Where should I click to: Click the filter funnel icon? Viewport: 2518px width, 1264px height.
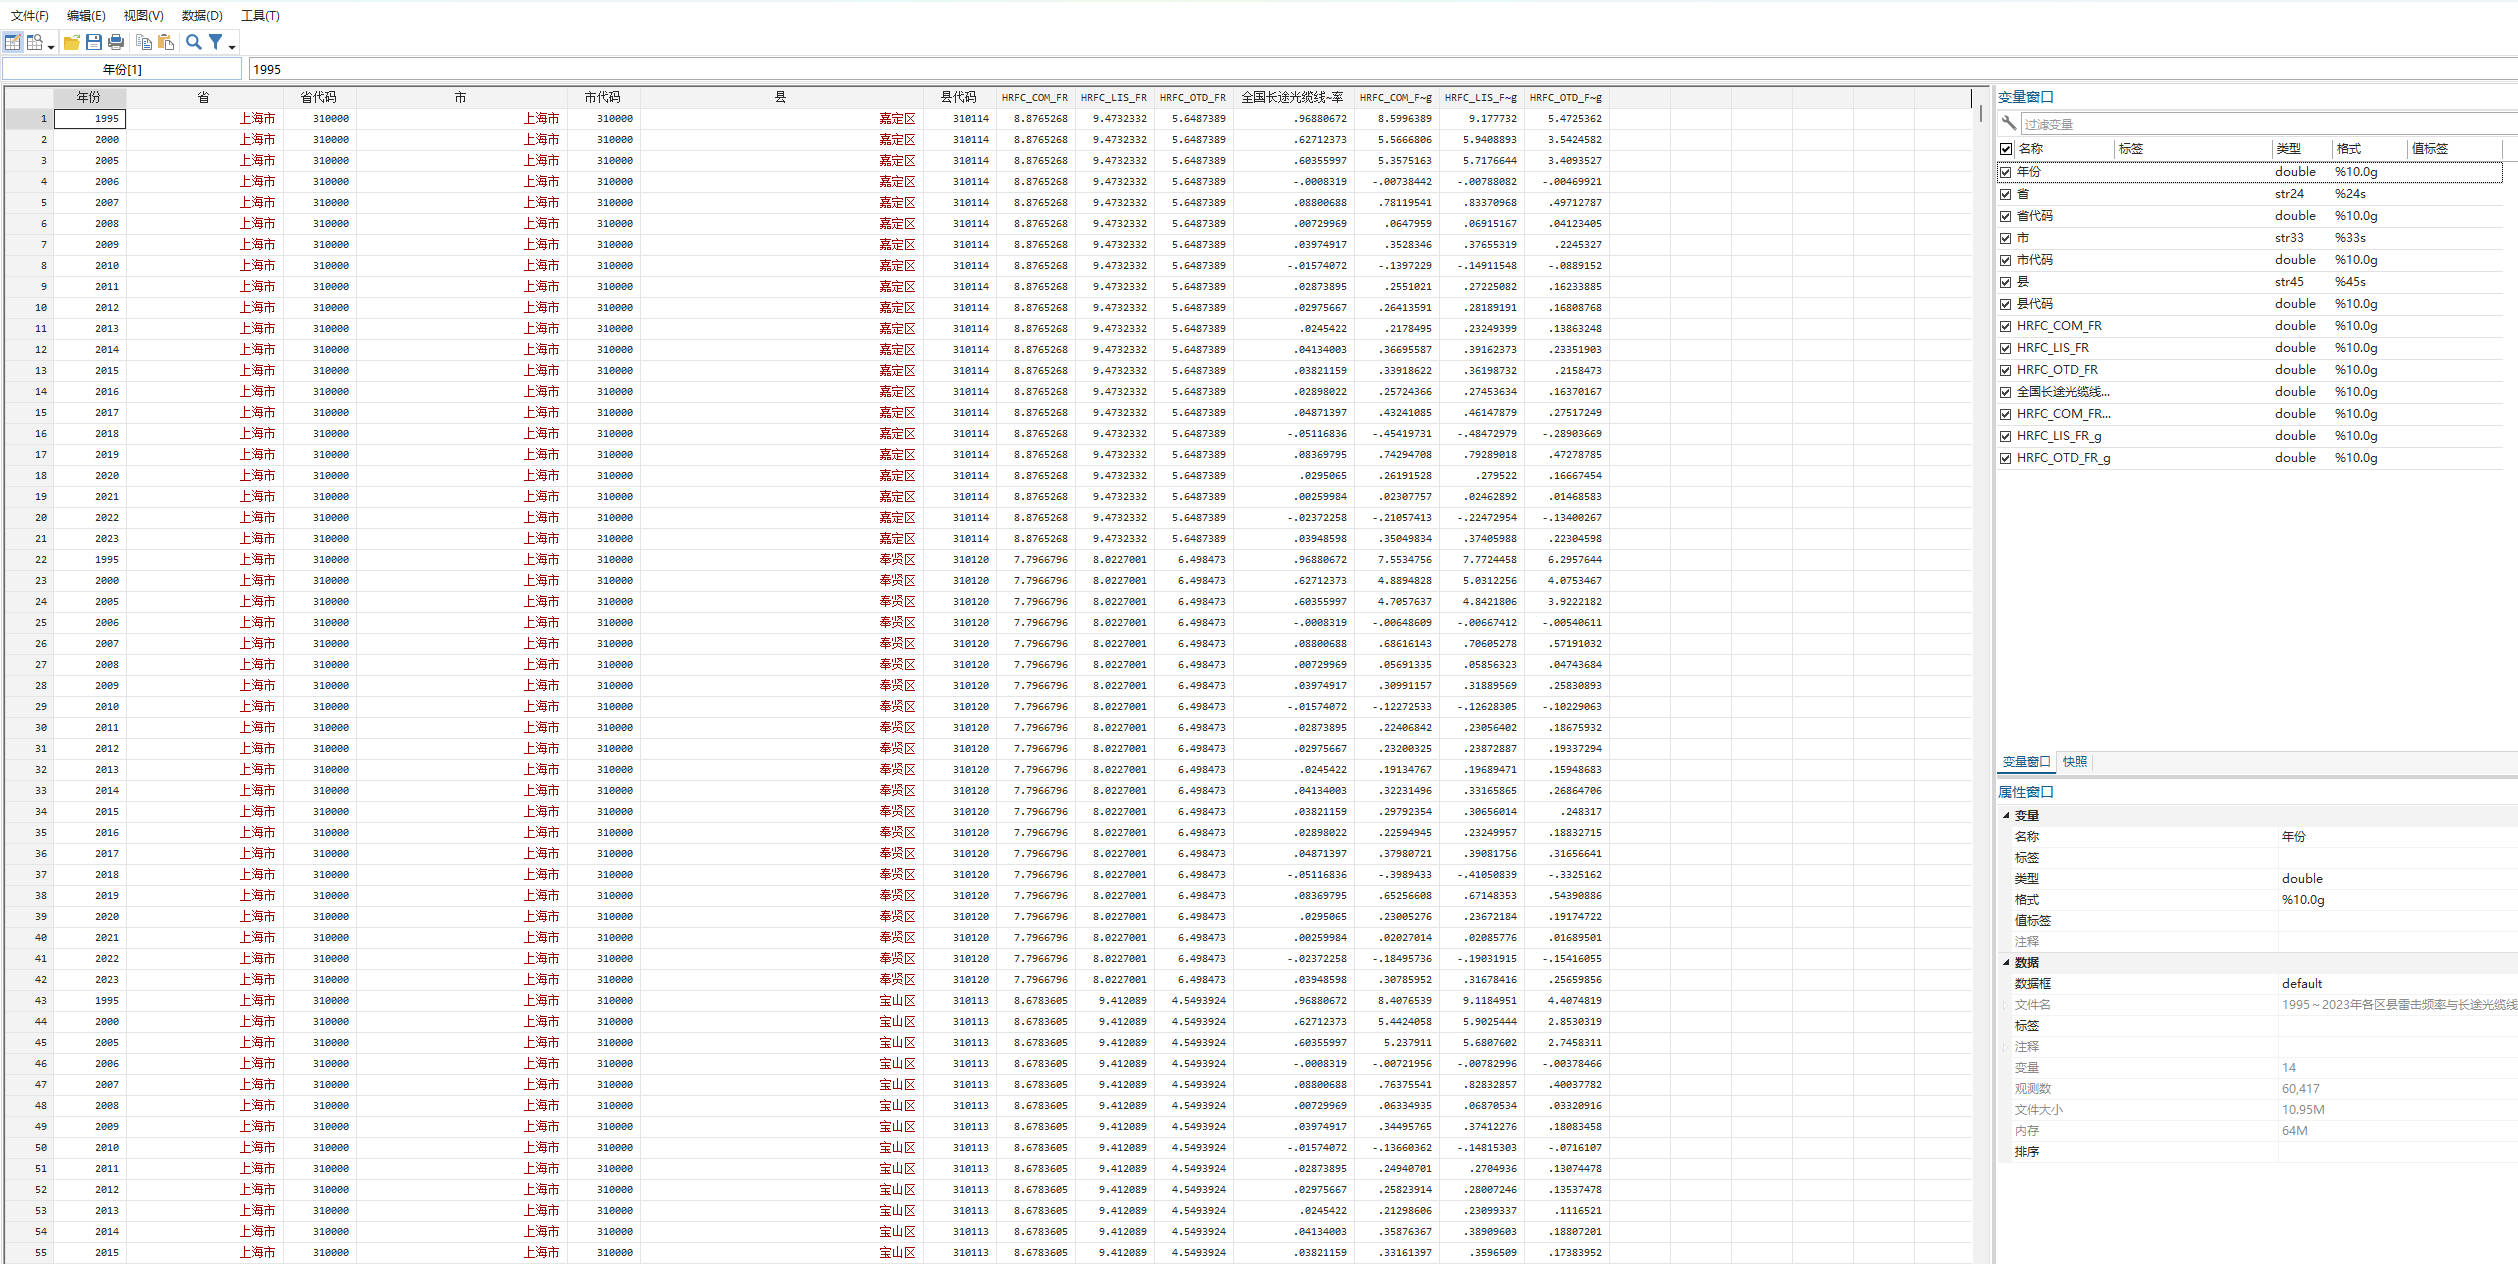[215, 42]
